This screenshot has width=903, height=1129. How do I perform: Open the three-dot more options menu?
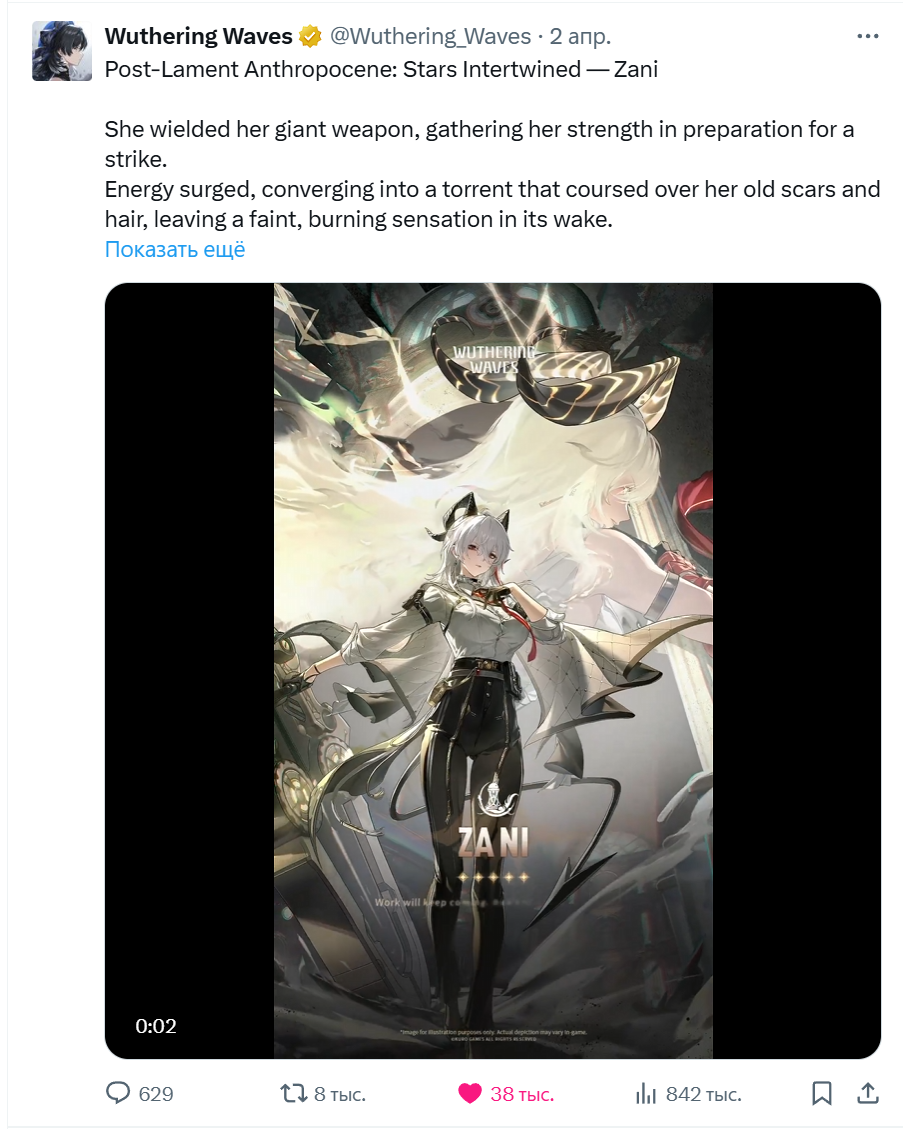pyautogui.click(x=868, y=36)
